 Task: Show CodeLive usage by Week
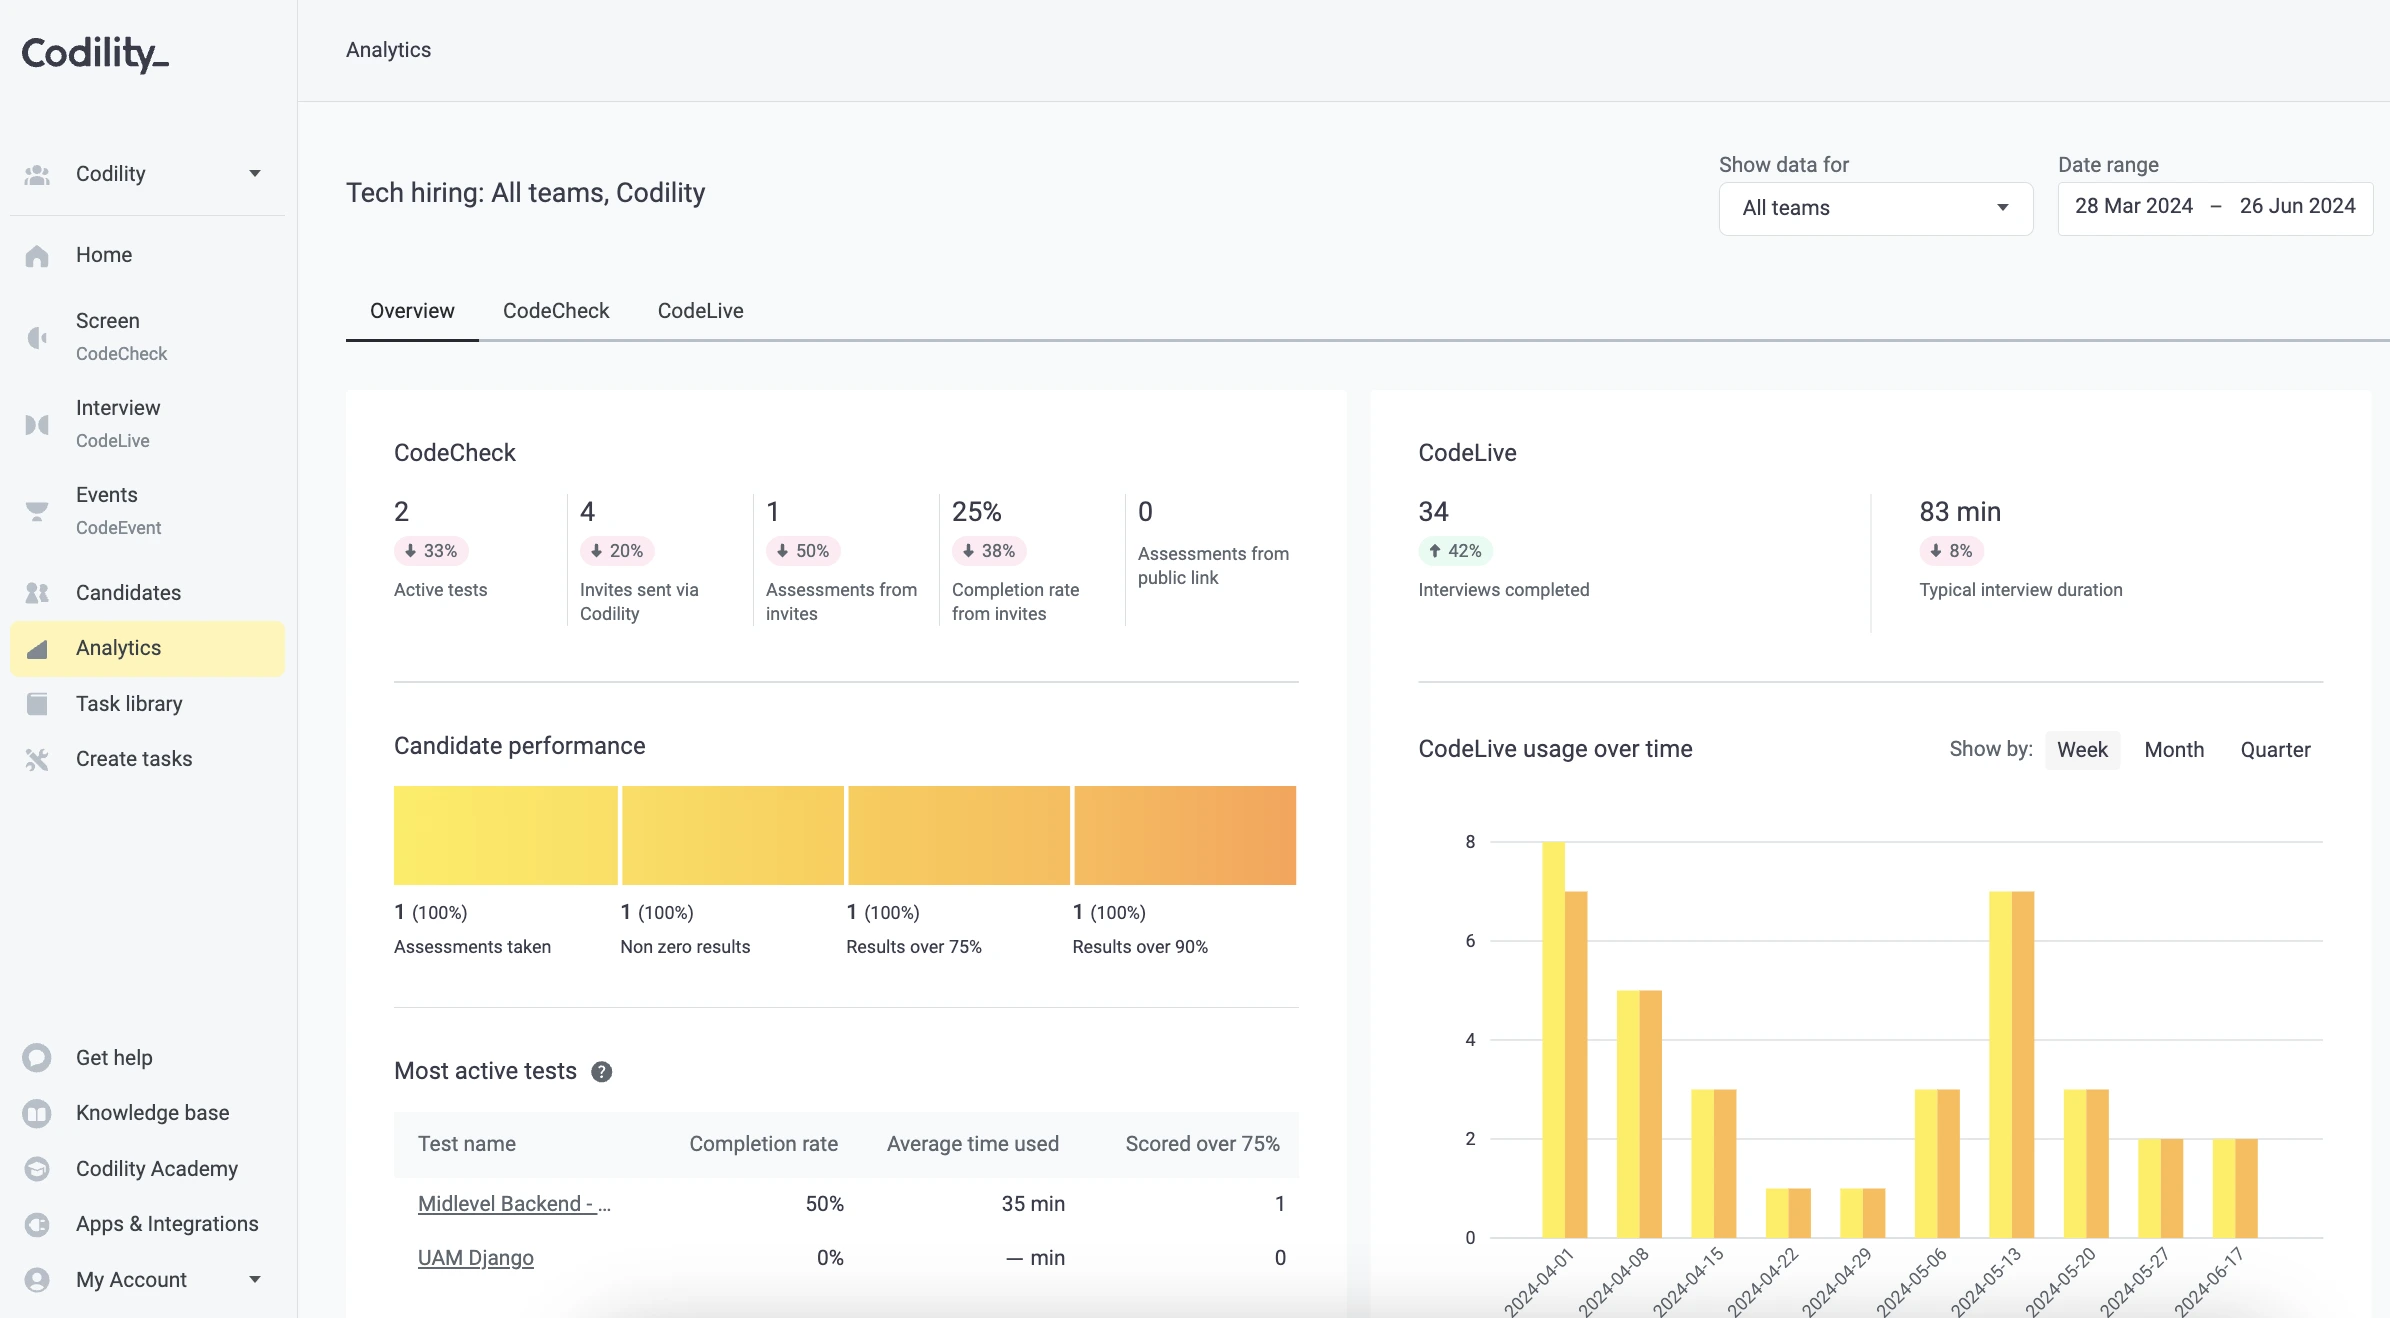coord(2082,750)
